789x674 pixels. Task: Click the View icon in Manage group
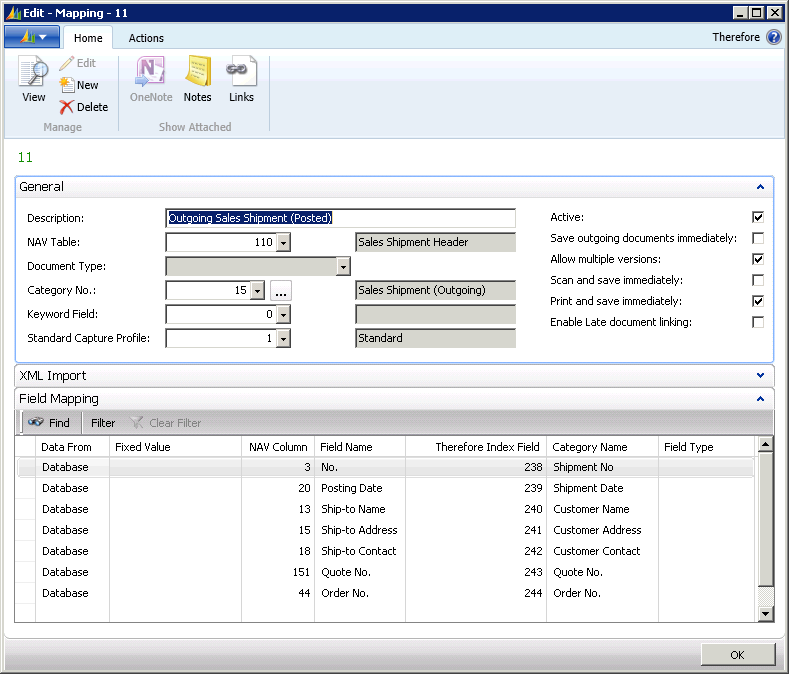[x=33, y=74]
